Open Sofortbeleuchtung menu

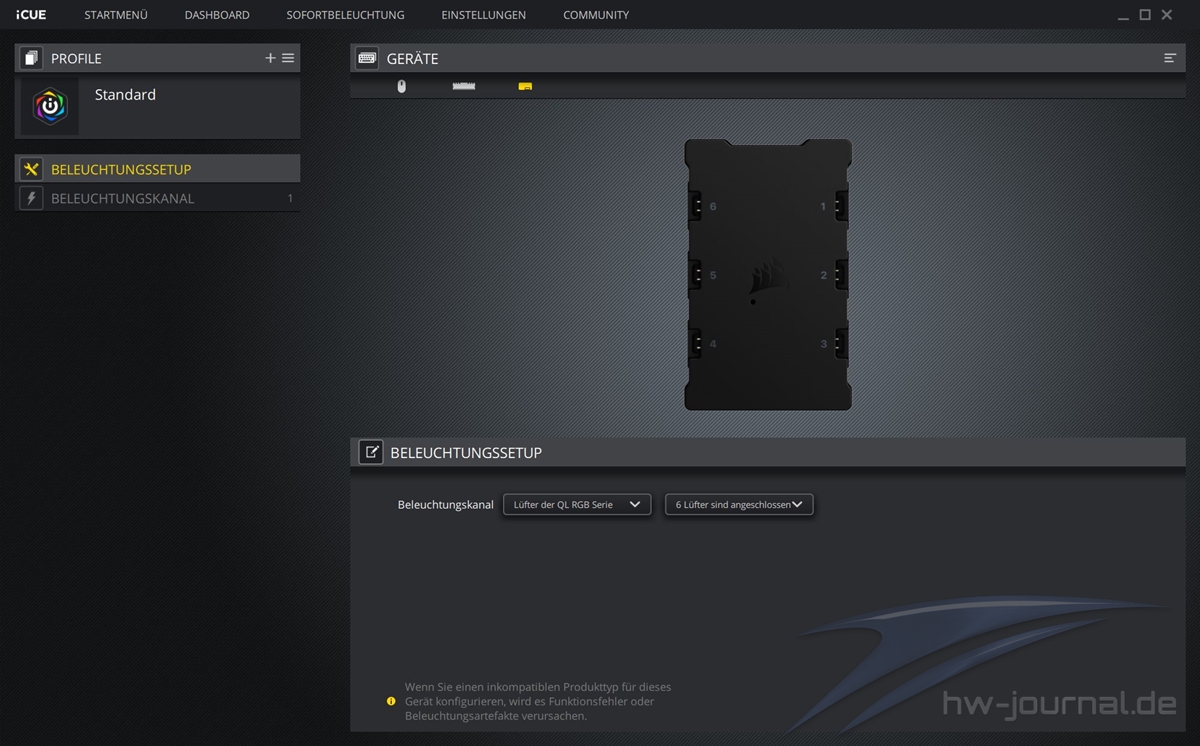click(x=345, y=15)
